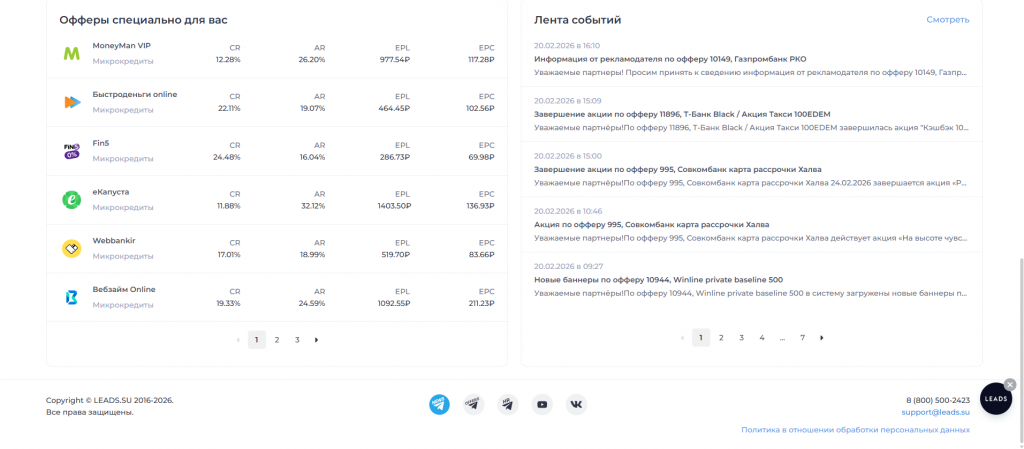The width and height of the screenshot is (1024, 449).
Task: Advance events feed with next-page arrow
Action: point(822,338)
